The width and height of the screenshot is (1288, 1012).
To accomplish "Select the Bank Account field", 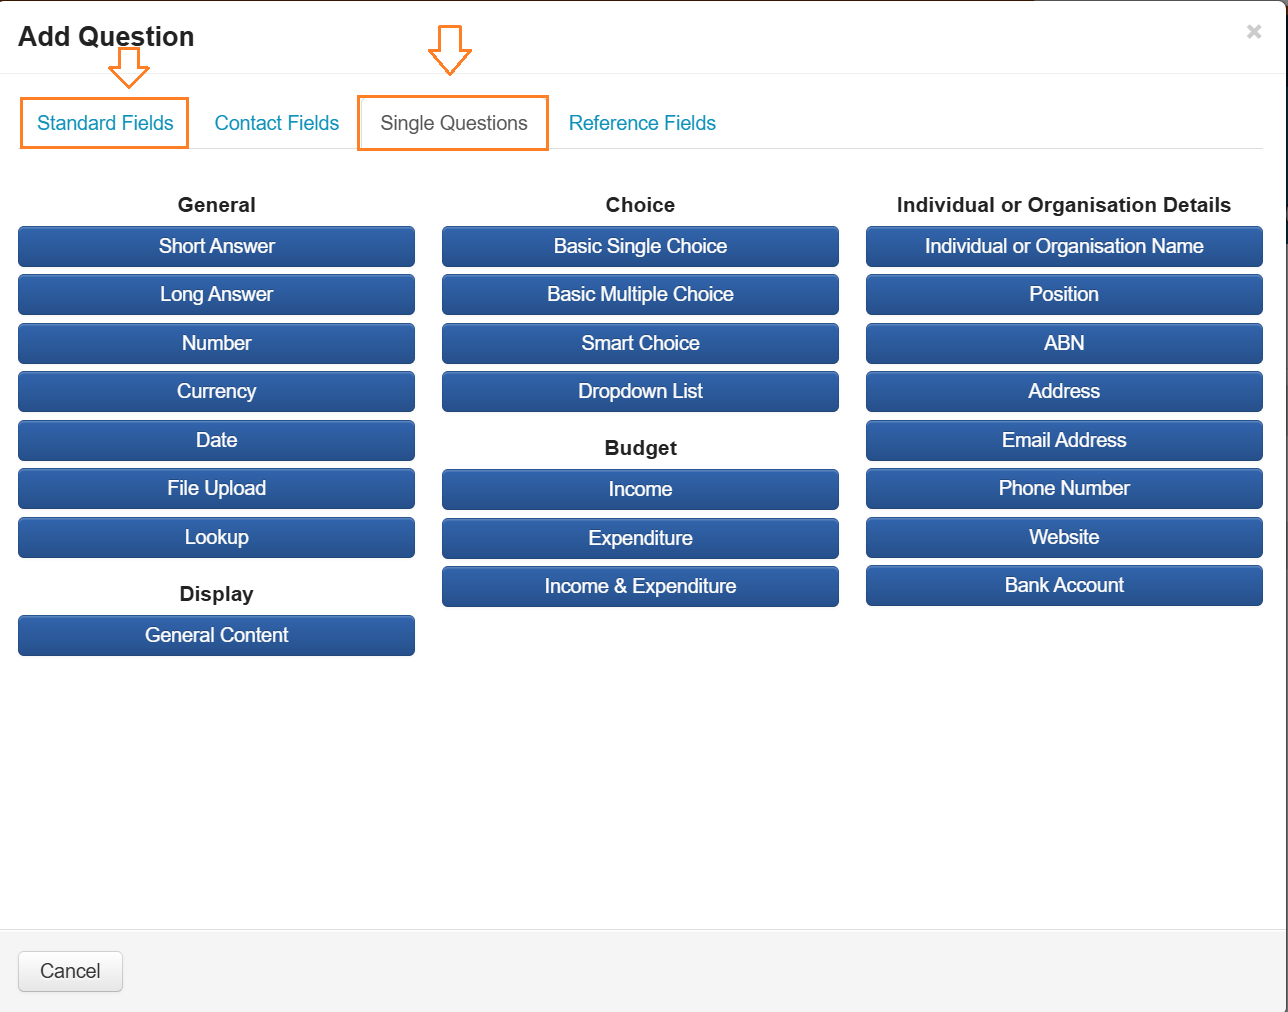I will pyautogui.click(x=1064, y=586).
